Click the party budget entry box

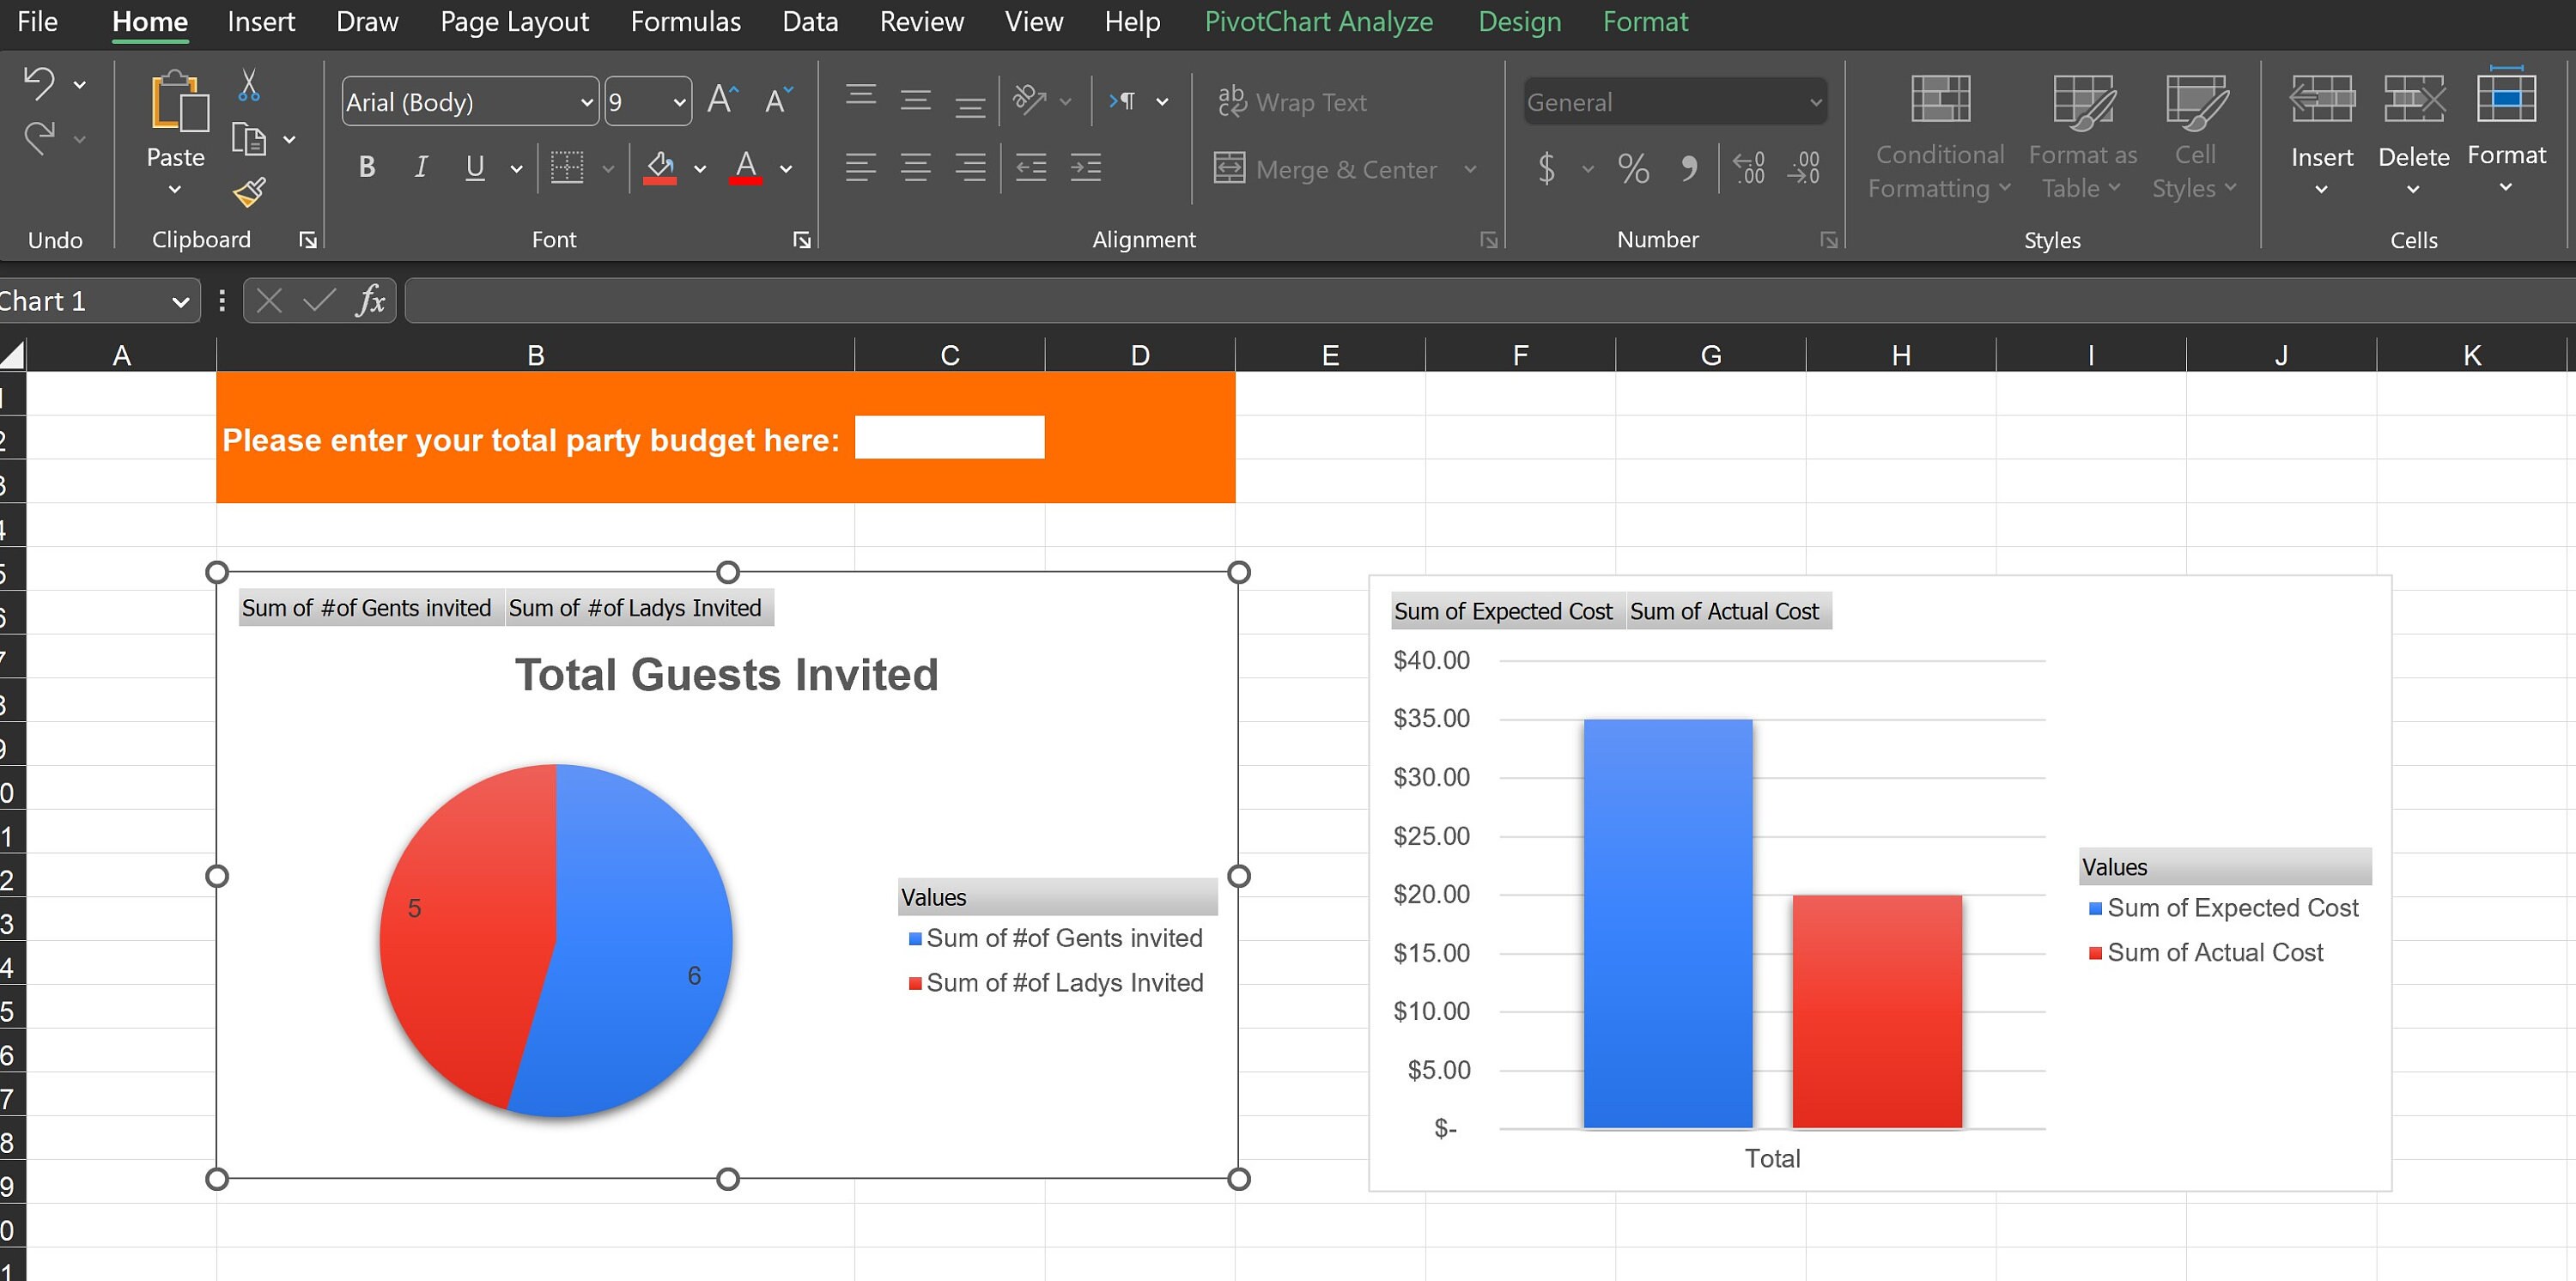[949, 437]
